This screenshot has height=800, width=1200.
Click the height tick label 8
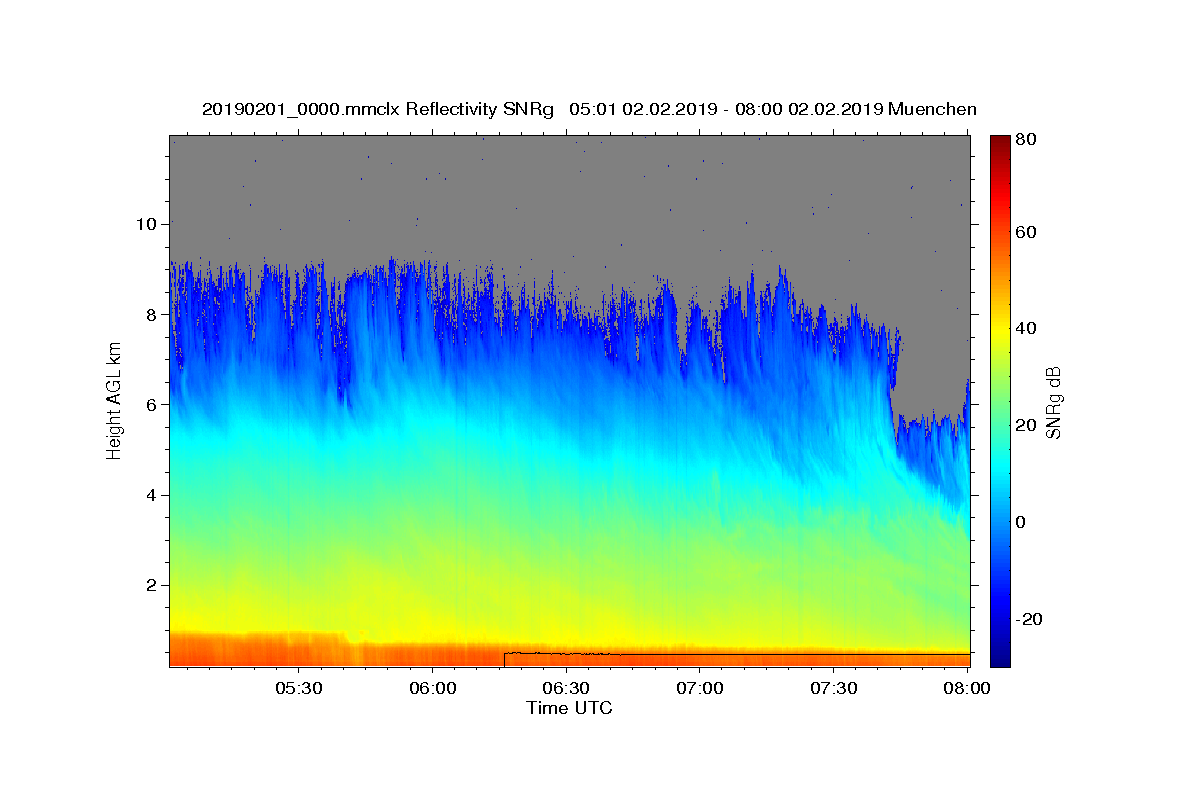[154, 314]
